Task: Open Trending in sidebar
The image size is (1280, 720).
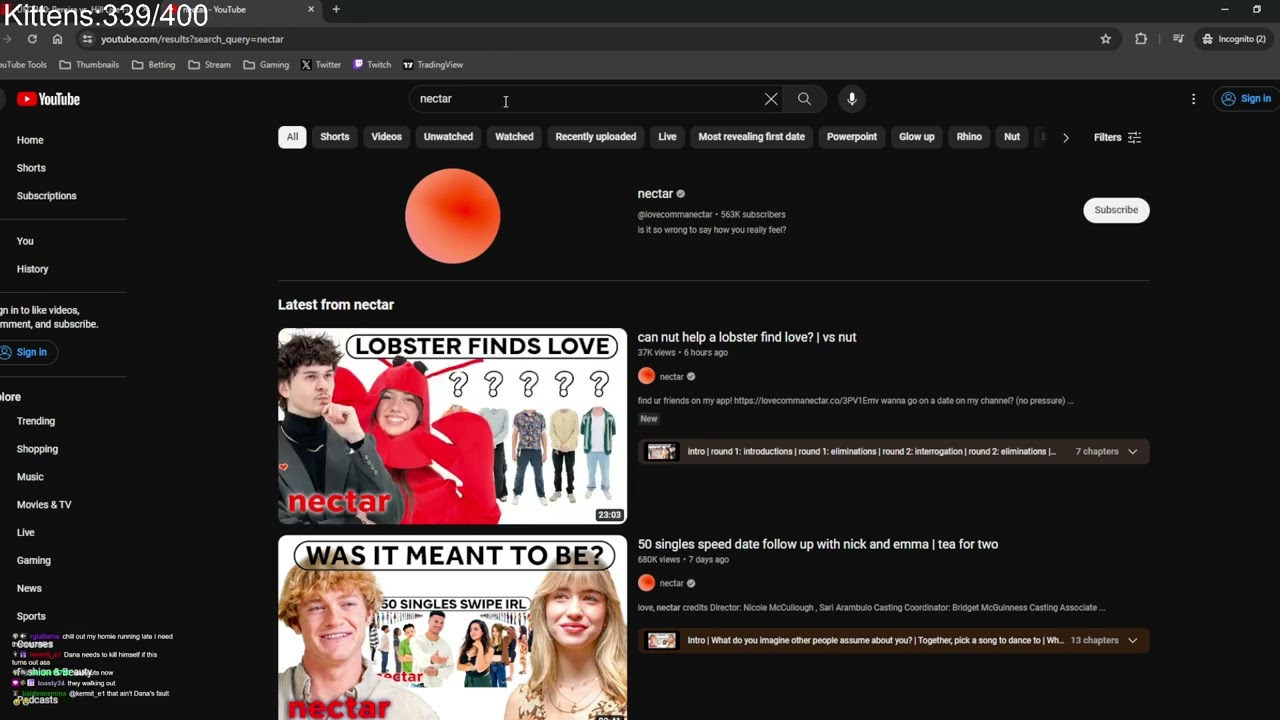Action: click(x=36, y=421)
